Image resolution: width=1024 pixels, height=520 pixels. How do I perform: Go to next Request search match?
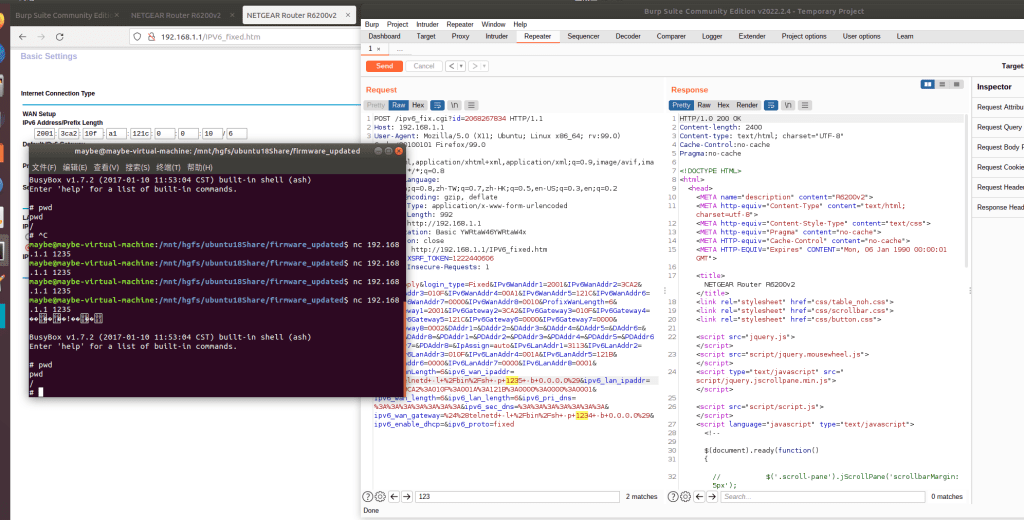(407, 497)
